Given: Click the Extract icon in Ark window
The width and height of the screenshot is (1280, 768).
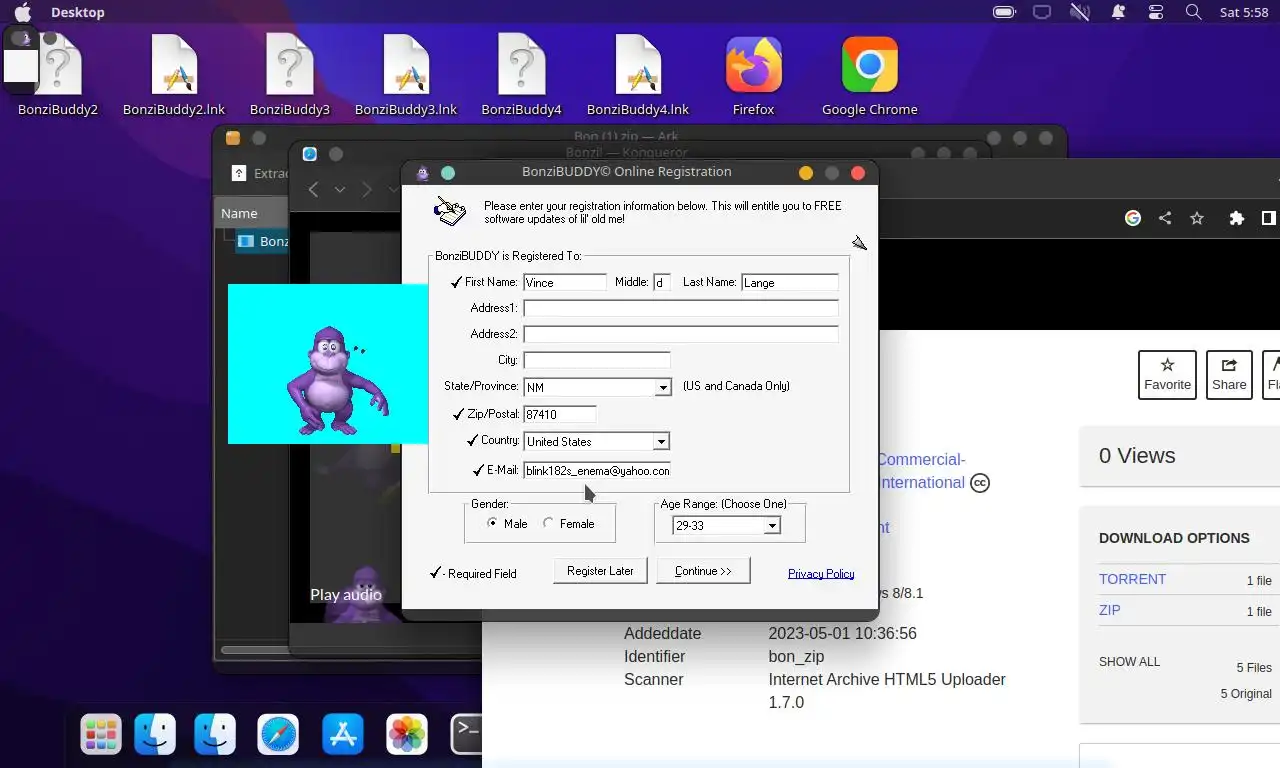Looking at the screenshot, I should click(239, 173).
